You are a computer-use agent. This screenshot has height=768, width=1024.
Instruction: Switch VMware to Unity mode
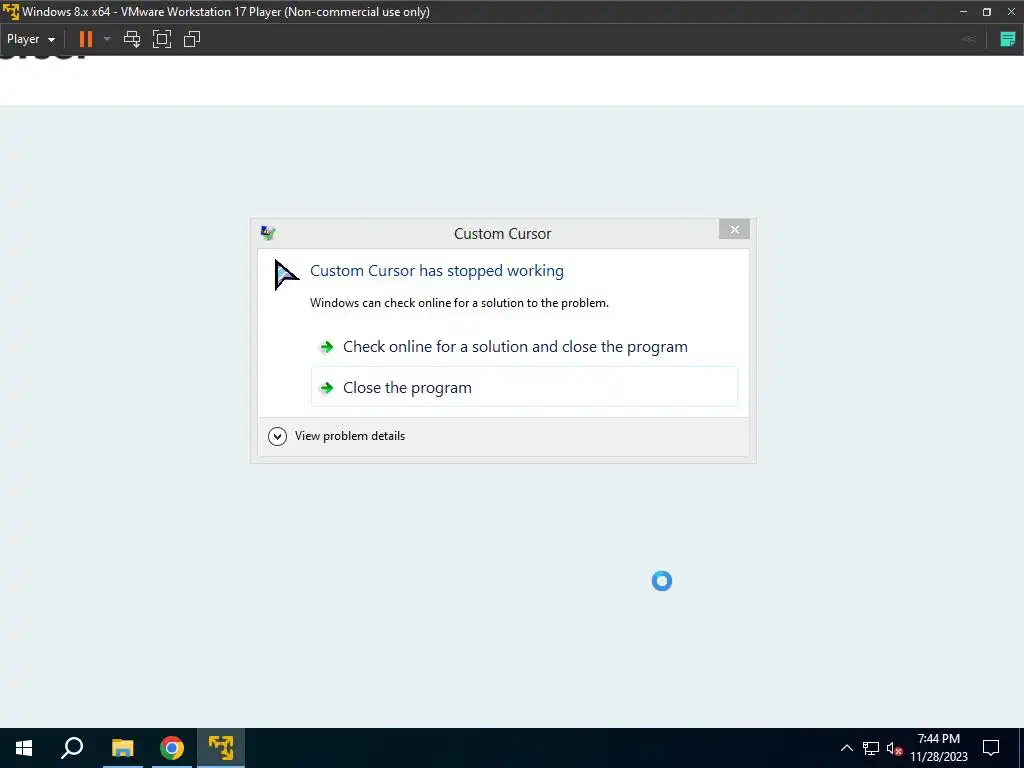pos(192,39)
